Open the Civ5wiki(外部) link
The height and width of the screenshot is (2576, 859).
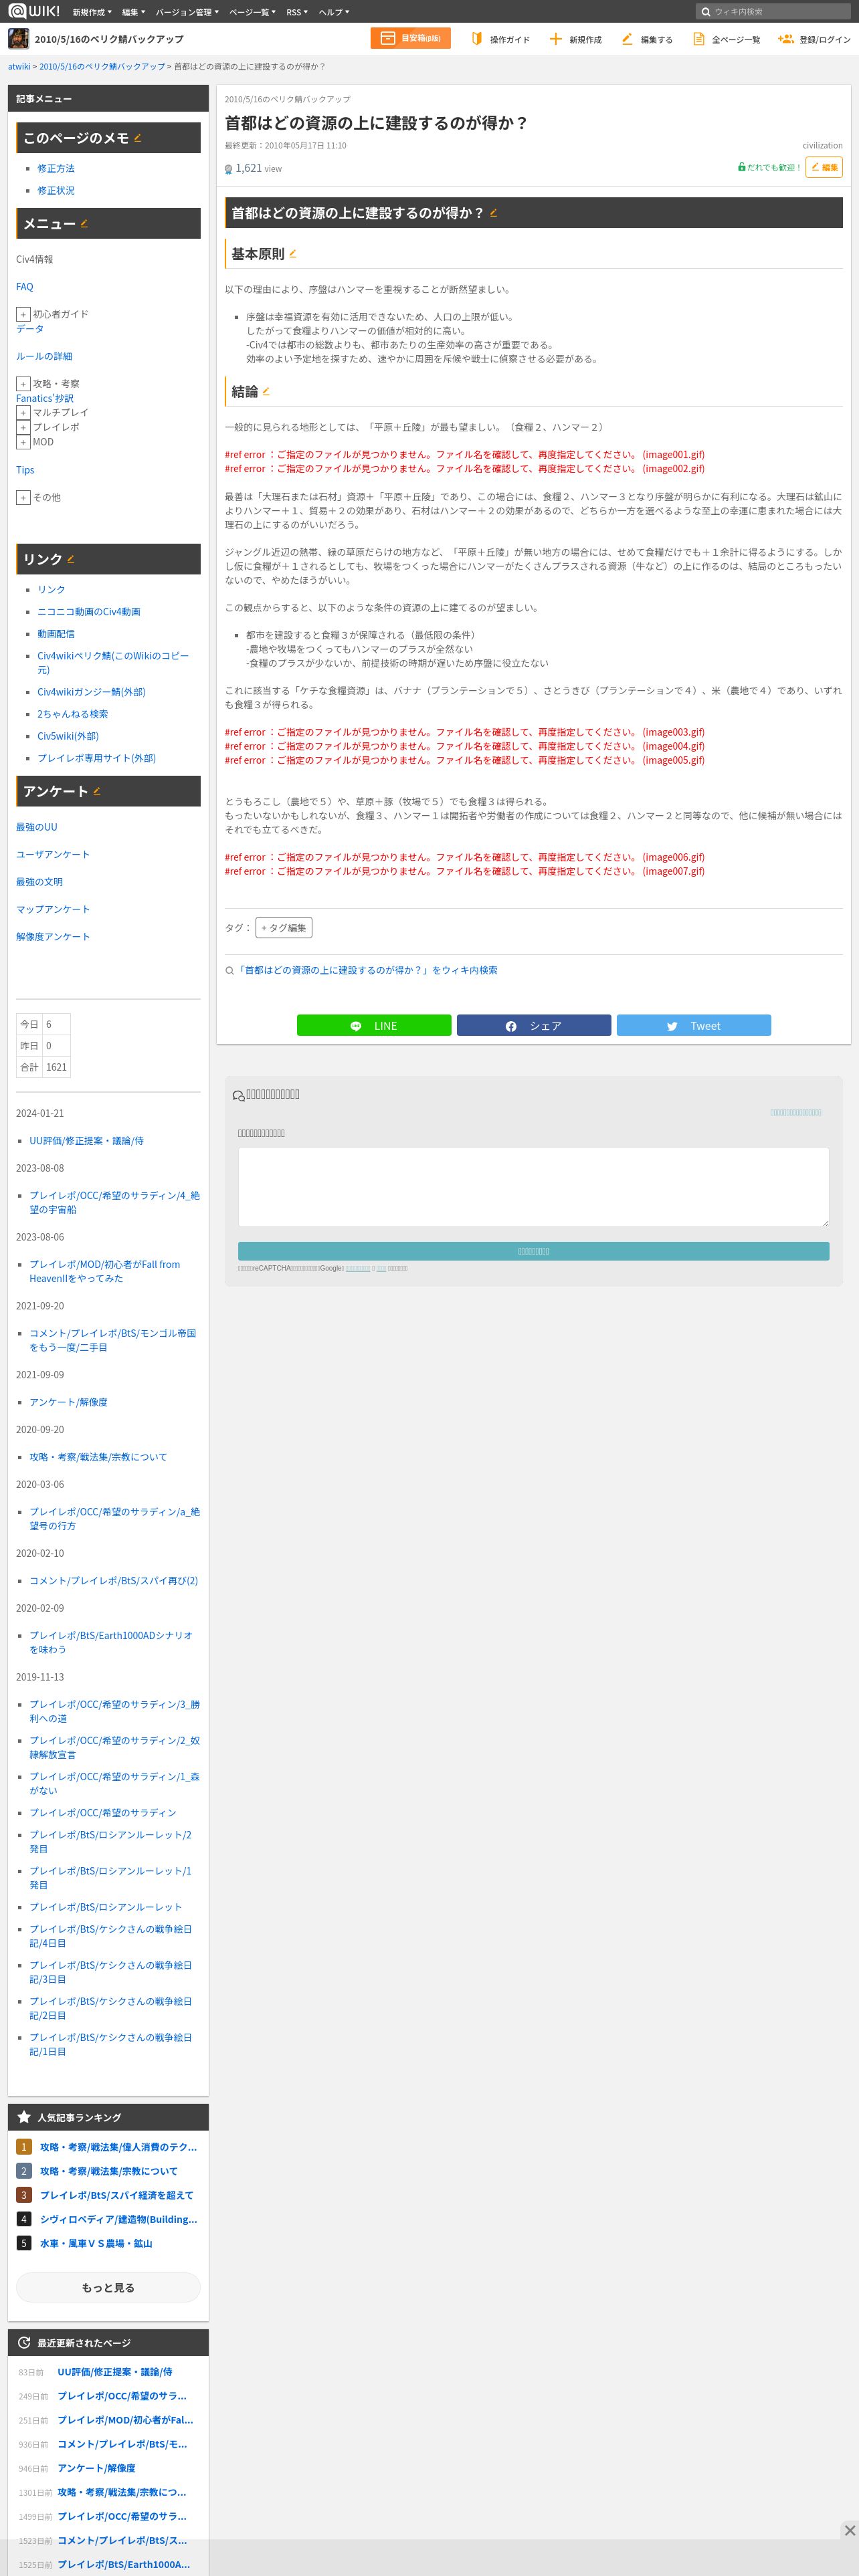[x=68, y=736]
